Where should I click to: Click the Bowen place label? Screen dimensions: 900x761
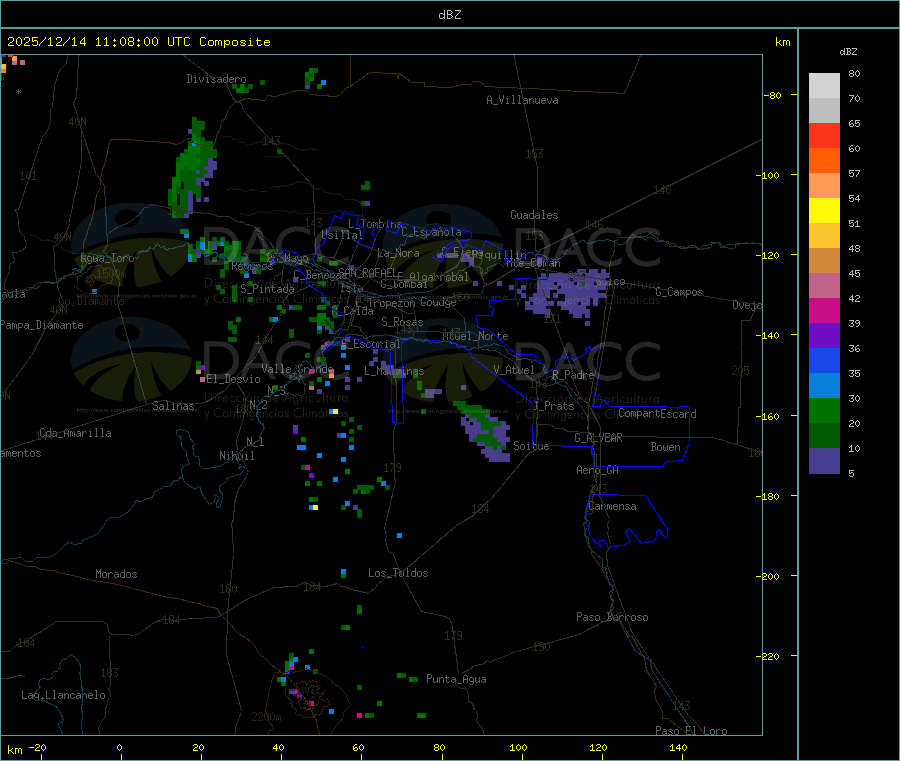665,447
